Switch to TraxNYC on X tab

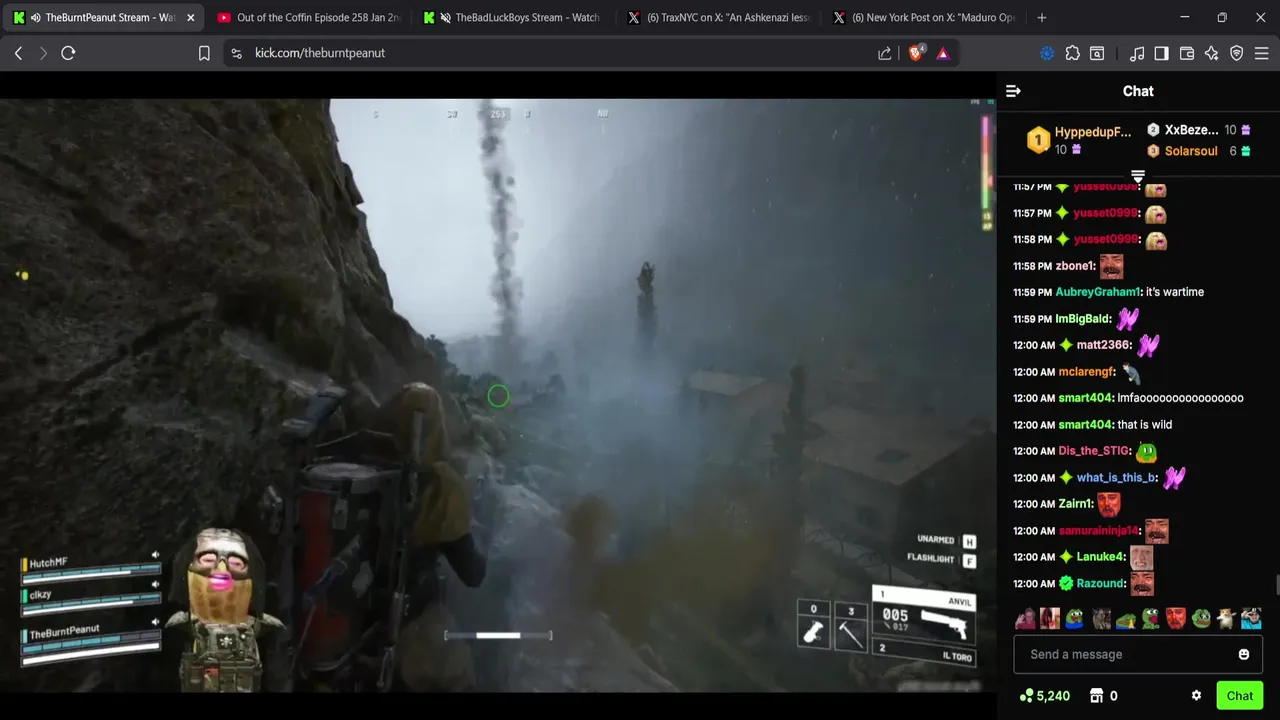pyautogui.click(x=718, y=17)
